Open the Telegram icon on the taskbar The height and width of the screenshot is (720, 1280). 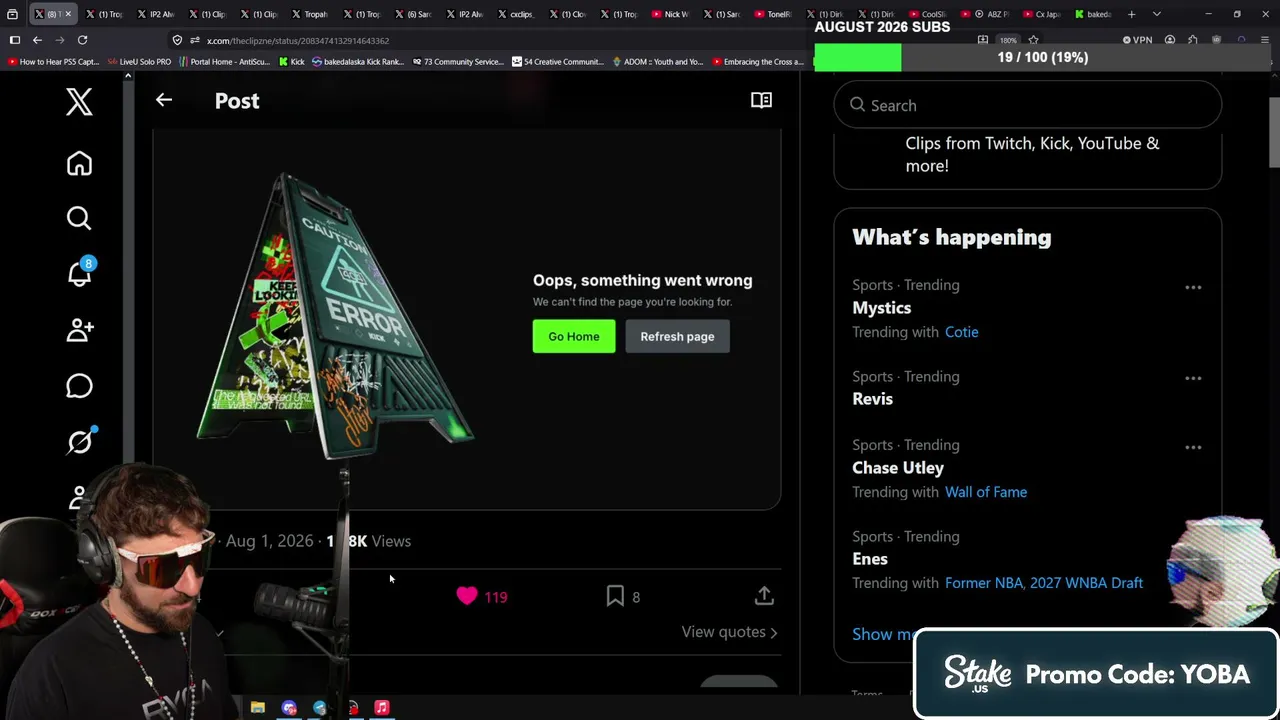(x=320, y=708)
